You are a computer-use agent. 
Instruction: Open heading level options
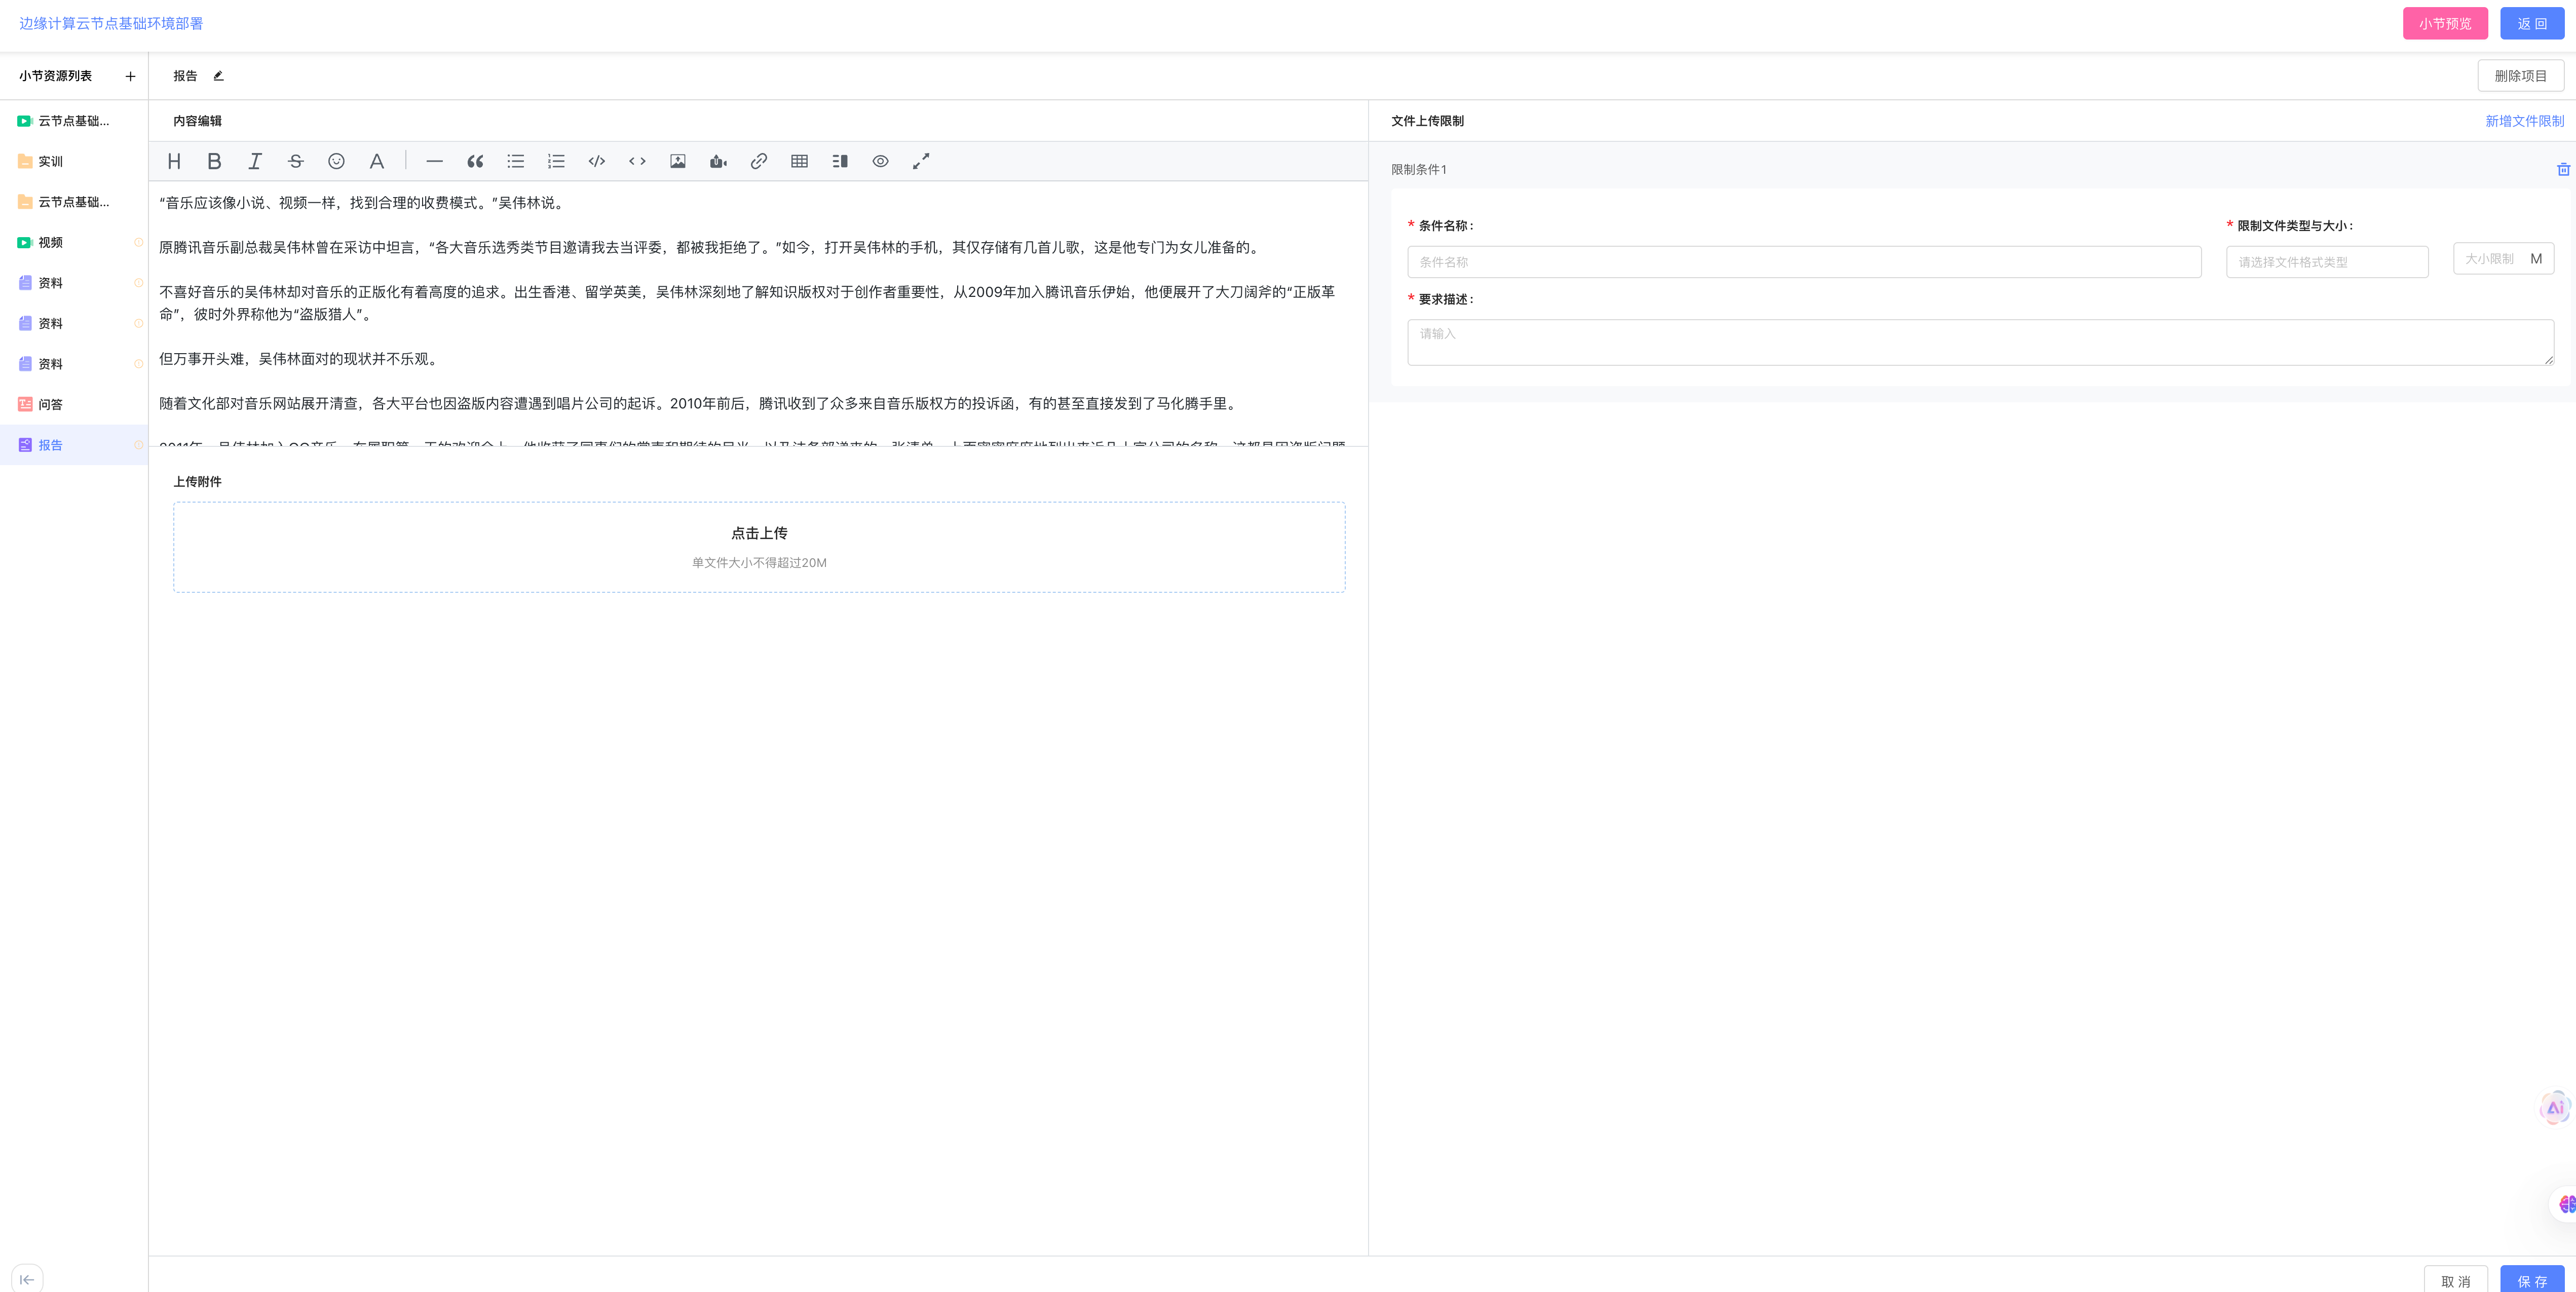(x=174, y=161)
